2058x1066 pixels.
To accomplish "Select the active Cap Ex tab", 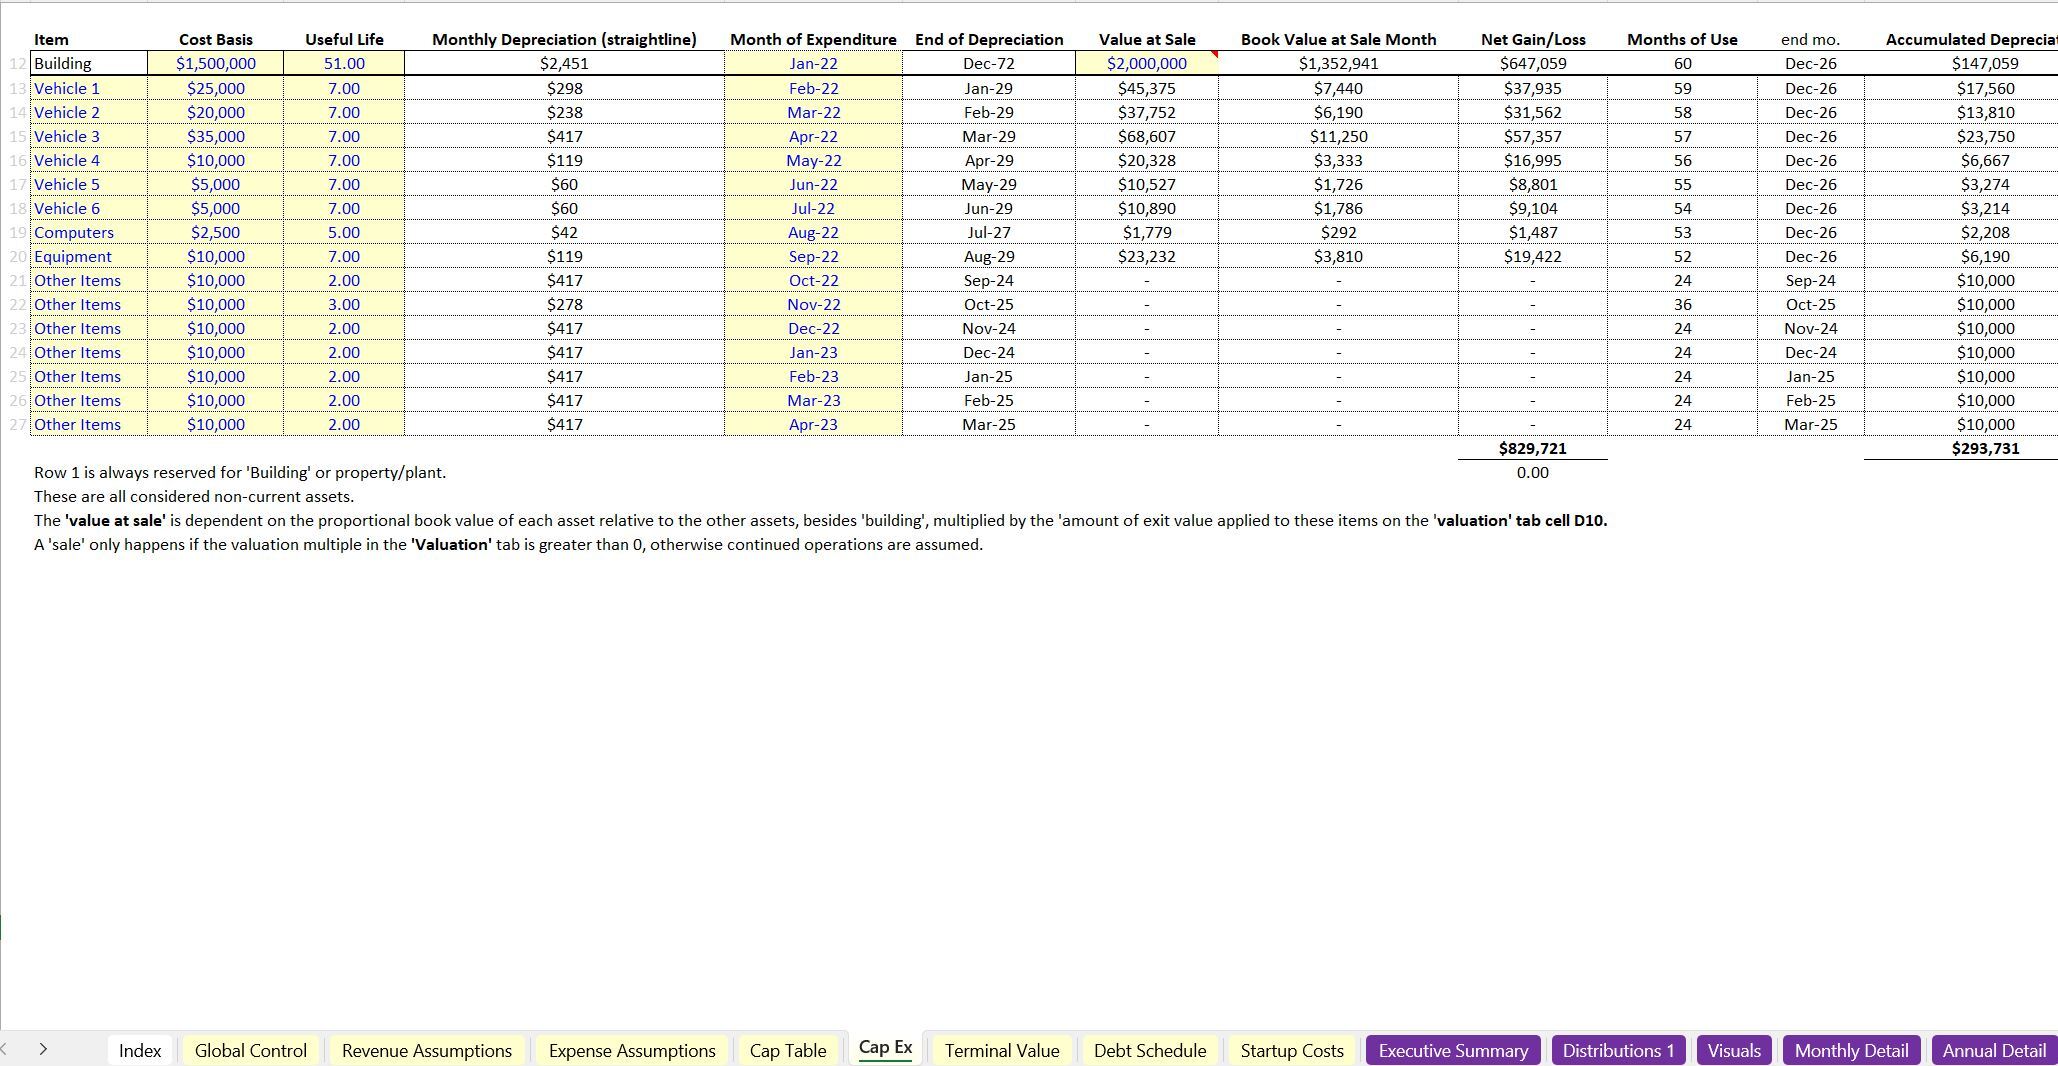I will (885, 1047).
